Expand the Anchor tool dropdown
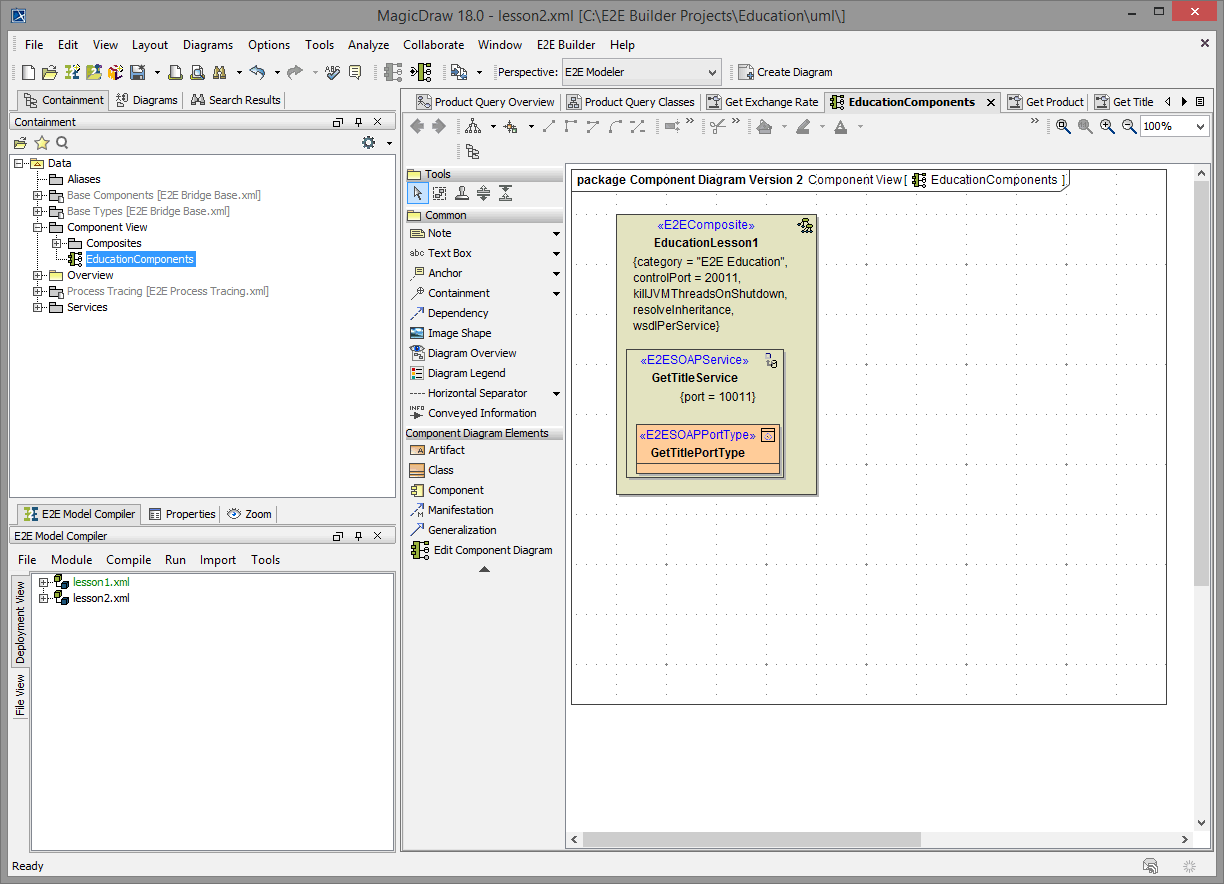Screen dimensions: 1224x884 click(555, 272)
